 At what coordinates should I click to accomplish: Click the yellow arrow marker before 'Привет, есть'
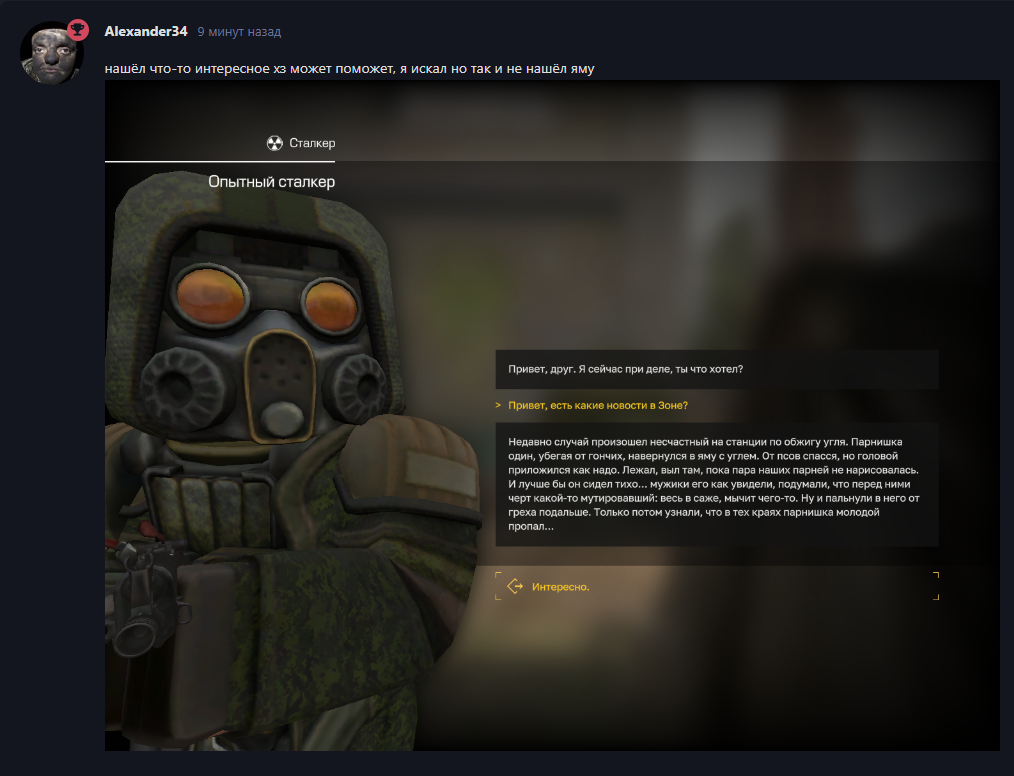tap(498, 405)
